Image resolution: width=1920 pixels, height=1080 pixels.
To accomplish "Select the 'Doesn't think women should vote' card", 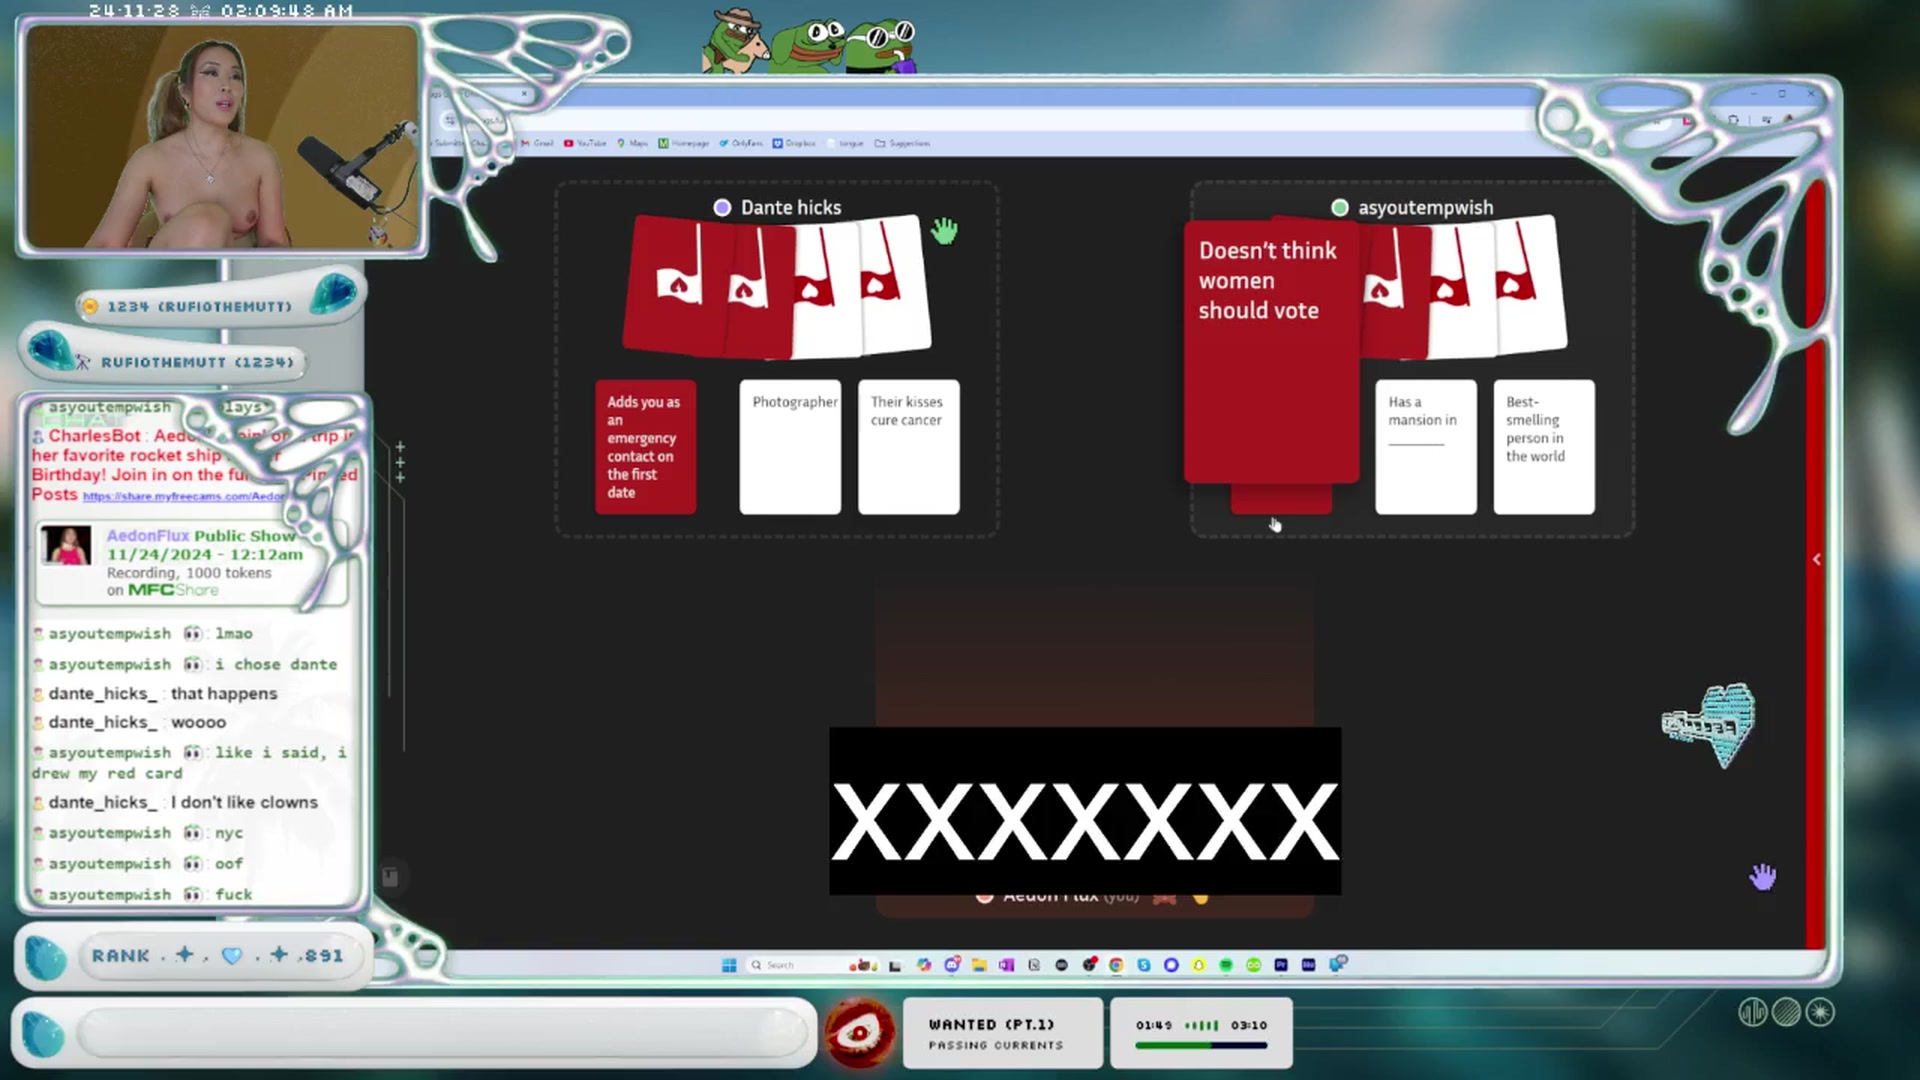I will [1271, 351].
